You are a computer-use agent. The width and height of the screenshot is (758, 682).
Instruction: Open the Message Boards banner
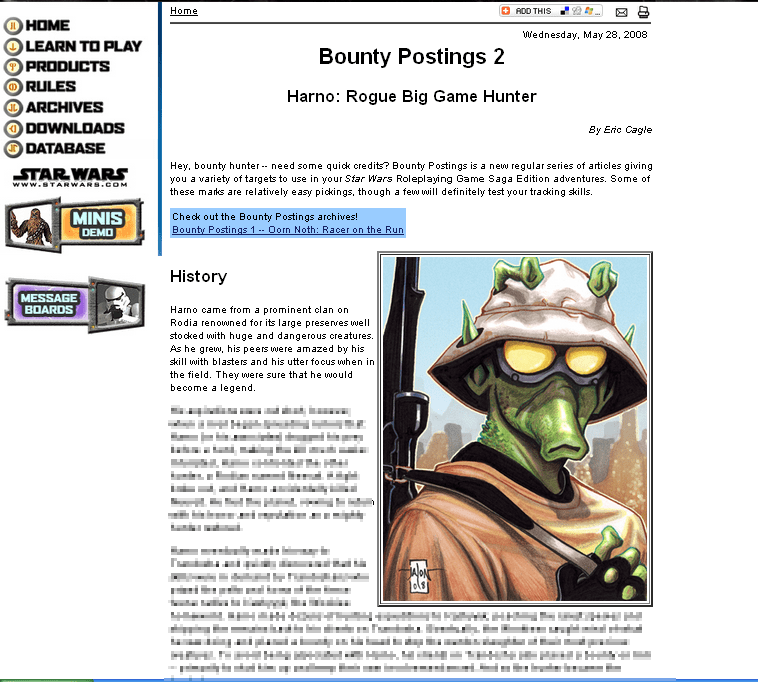click(x=74, y=305)
